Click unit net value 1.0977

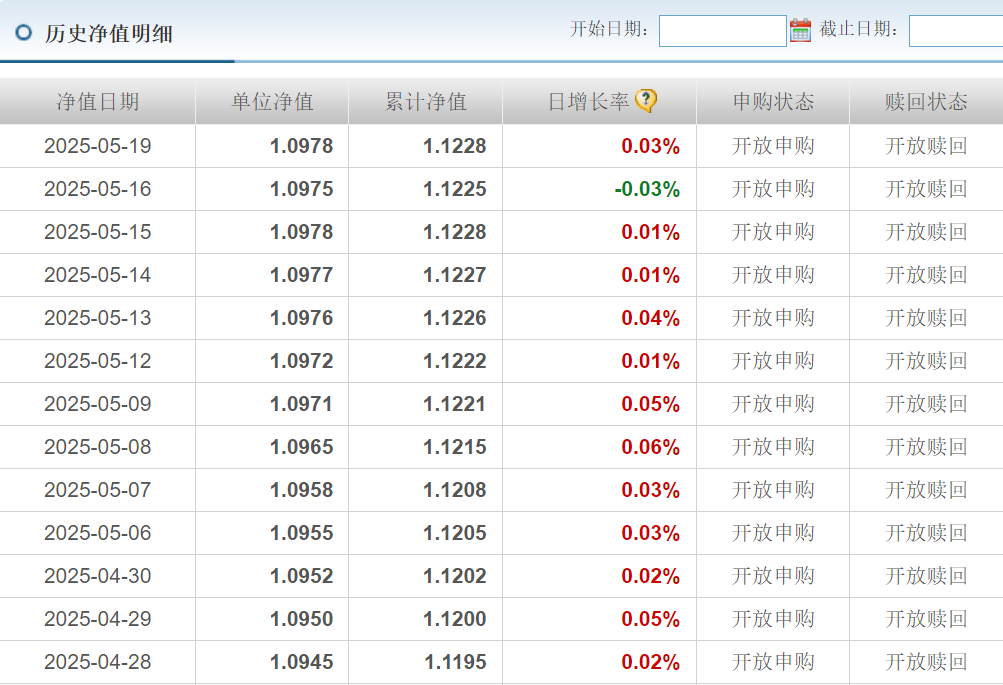(x=301, y=275)
